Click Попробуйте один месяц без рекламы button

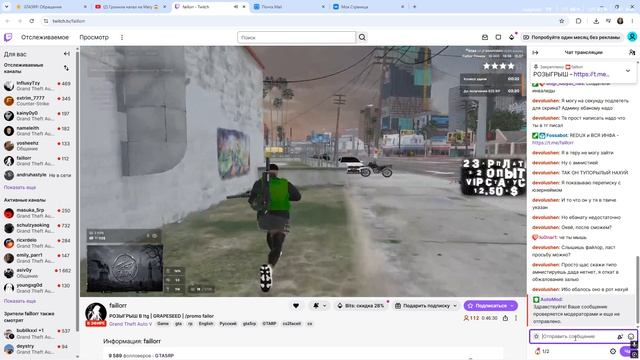coord(571,37)
